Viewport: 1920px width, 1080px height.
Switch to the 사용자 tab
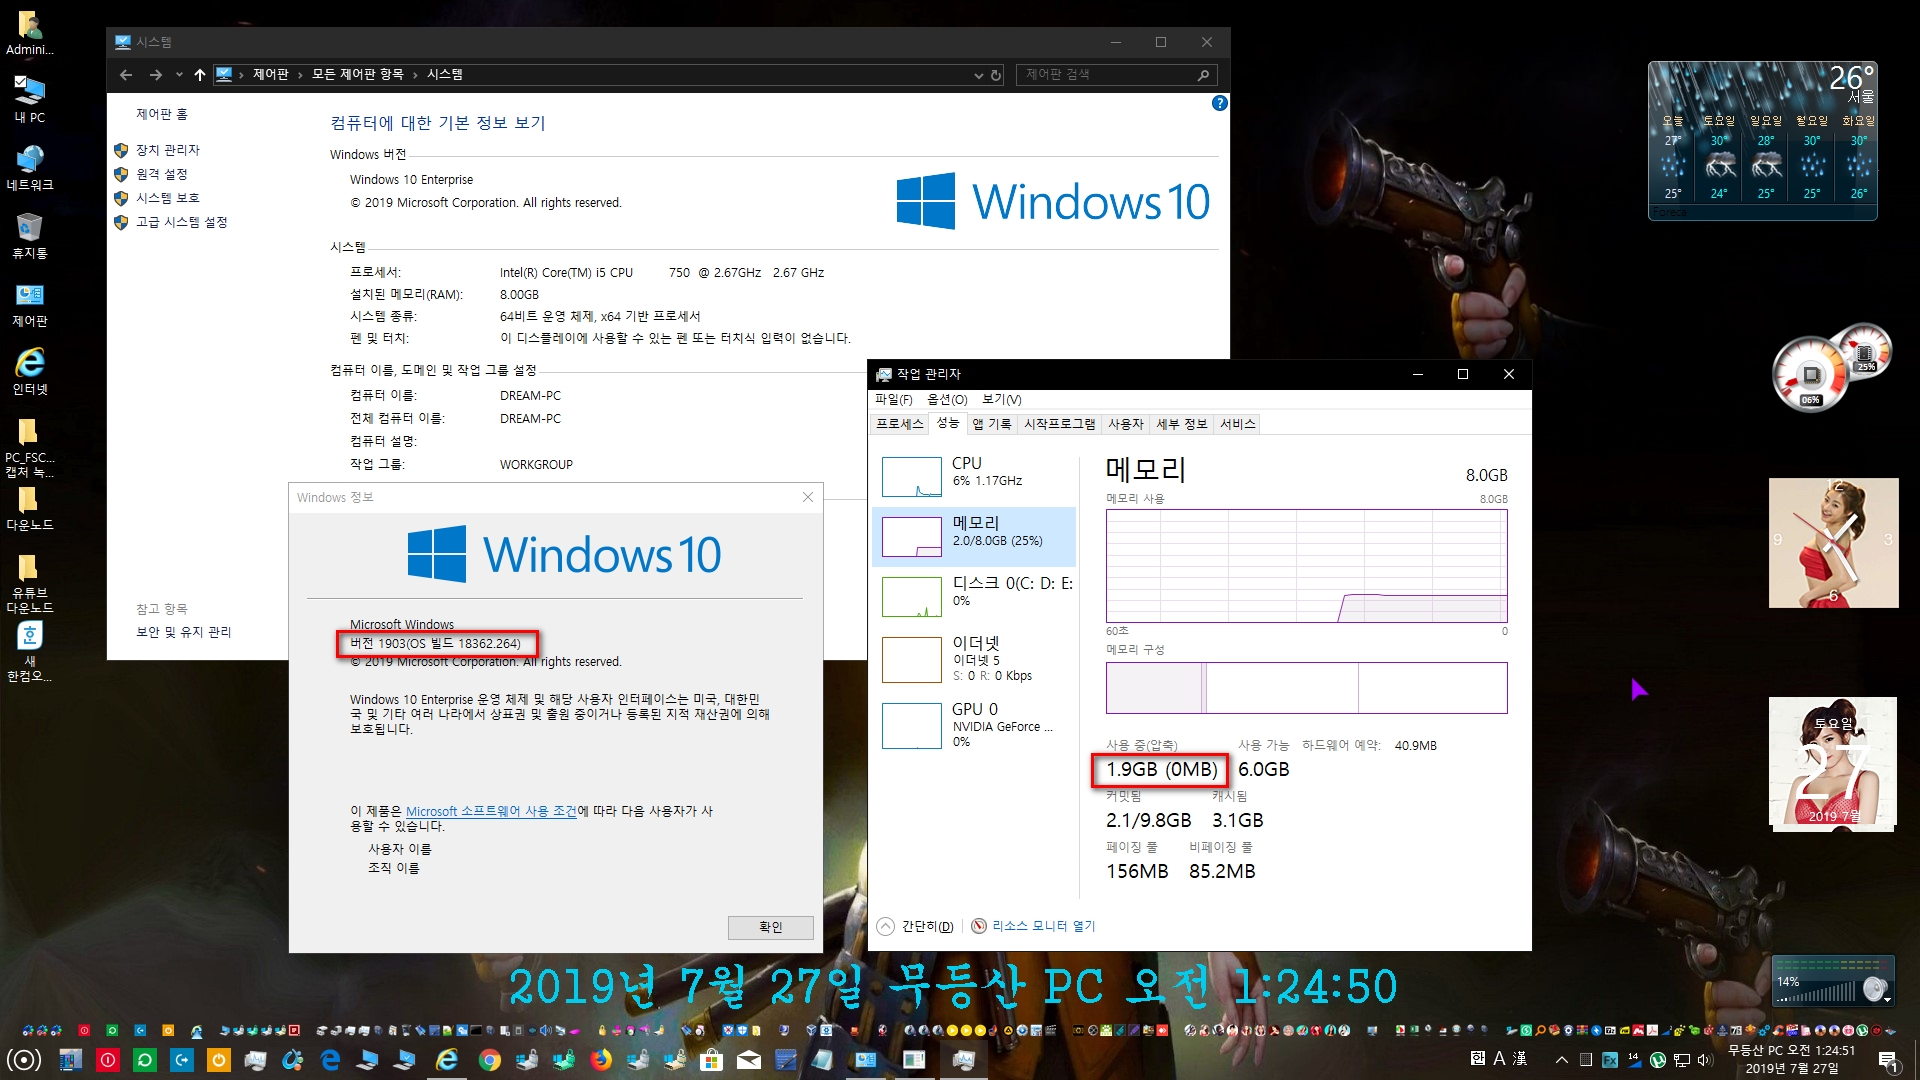(x=1126, y=424)
